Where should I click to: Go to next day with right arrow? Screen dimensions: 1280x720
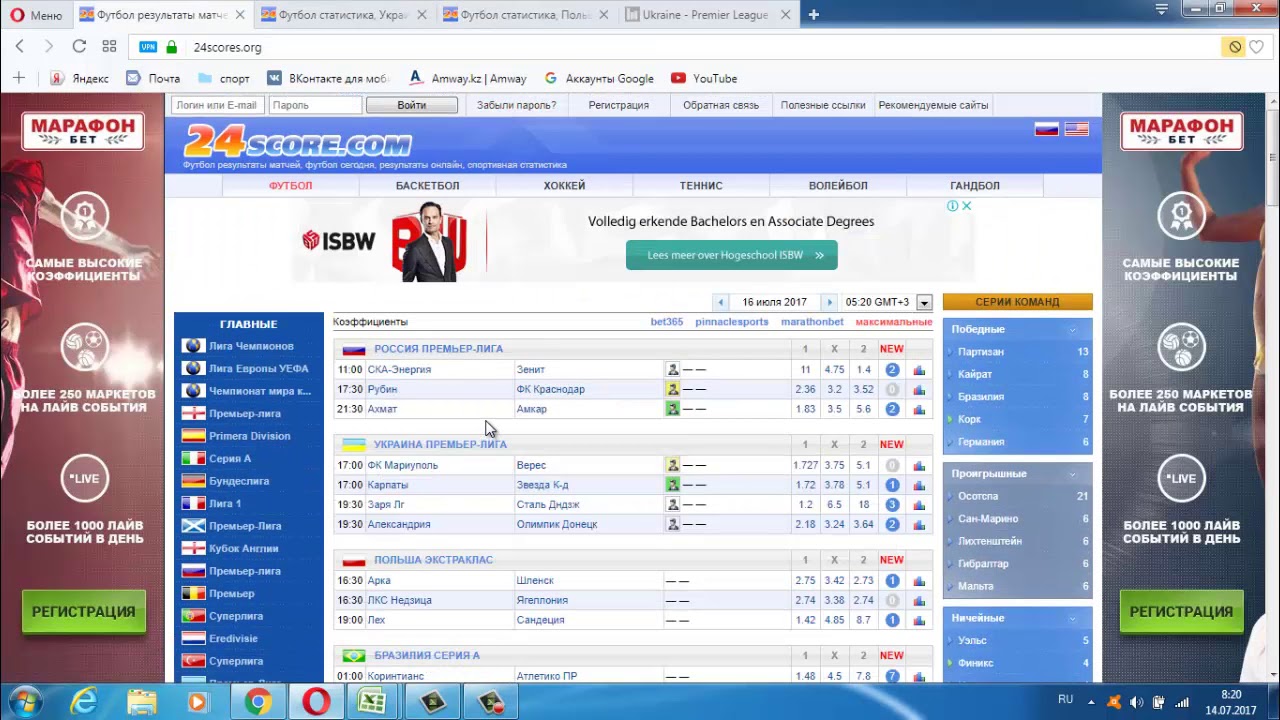tap(828, 302)
